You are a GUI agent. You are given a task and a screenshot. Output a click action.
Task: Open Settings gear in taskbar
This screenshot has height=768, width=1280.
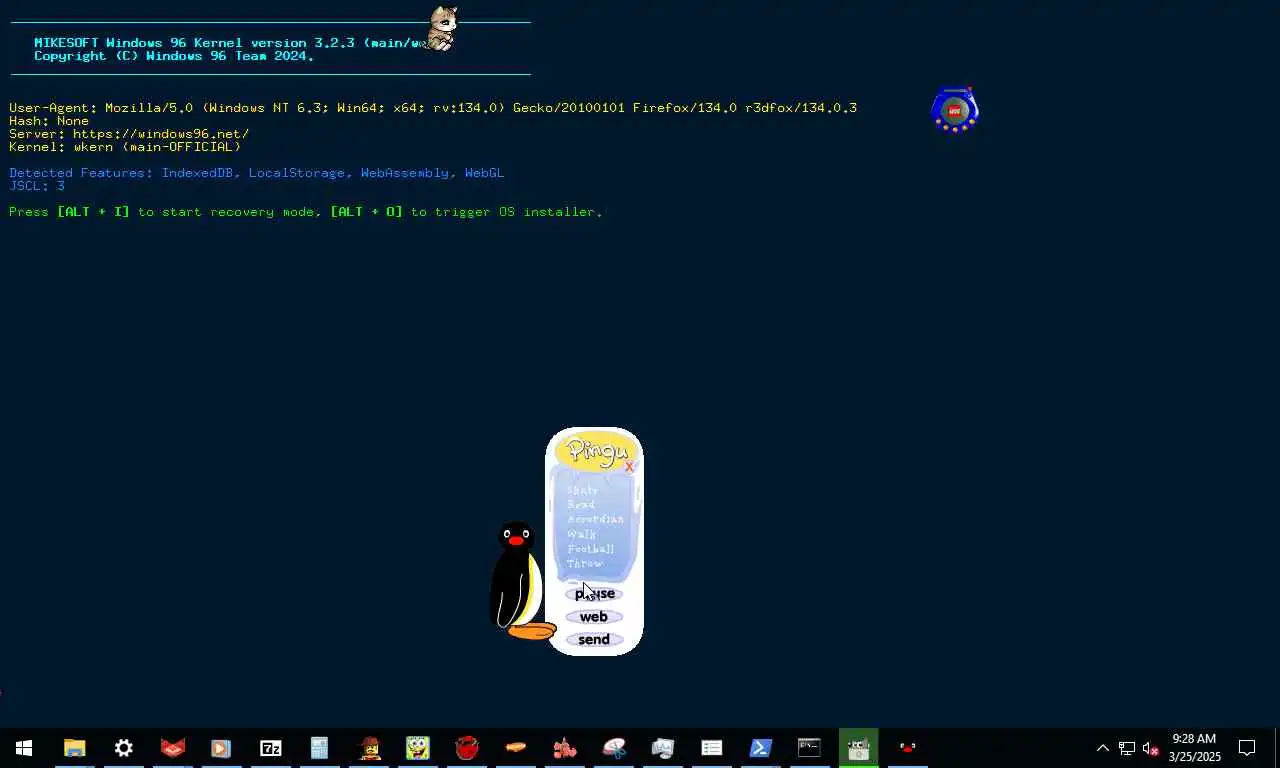click(x=124, y=748)
